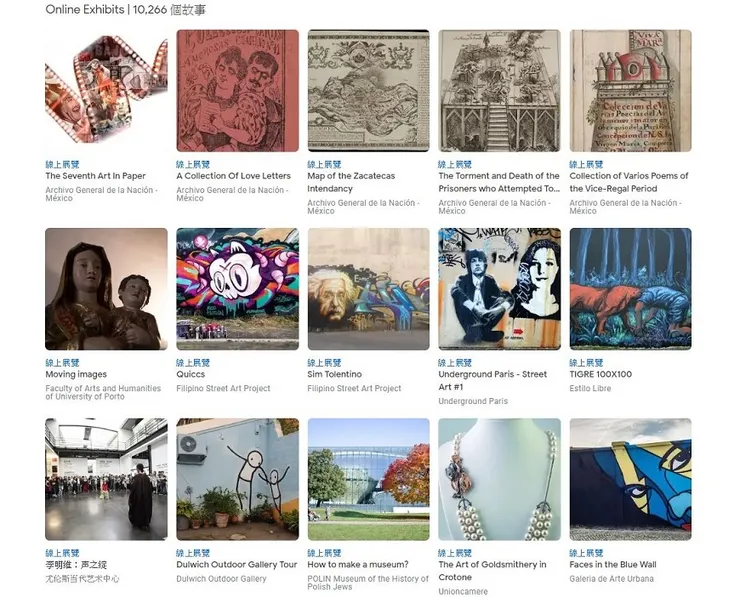Click Faculty of Arts and Humanities partner name

[x=103, y=392]
